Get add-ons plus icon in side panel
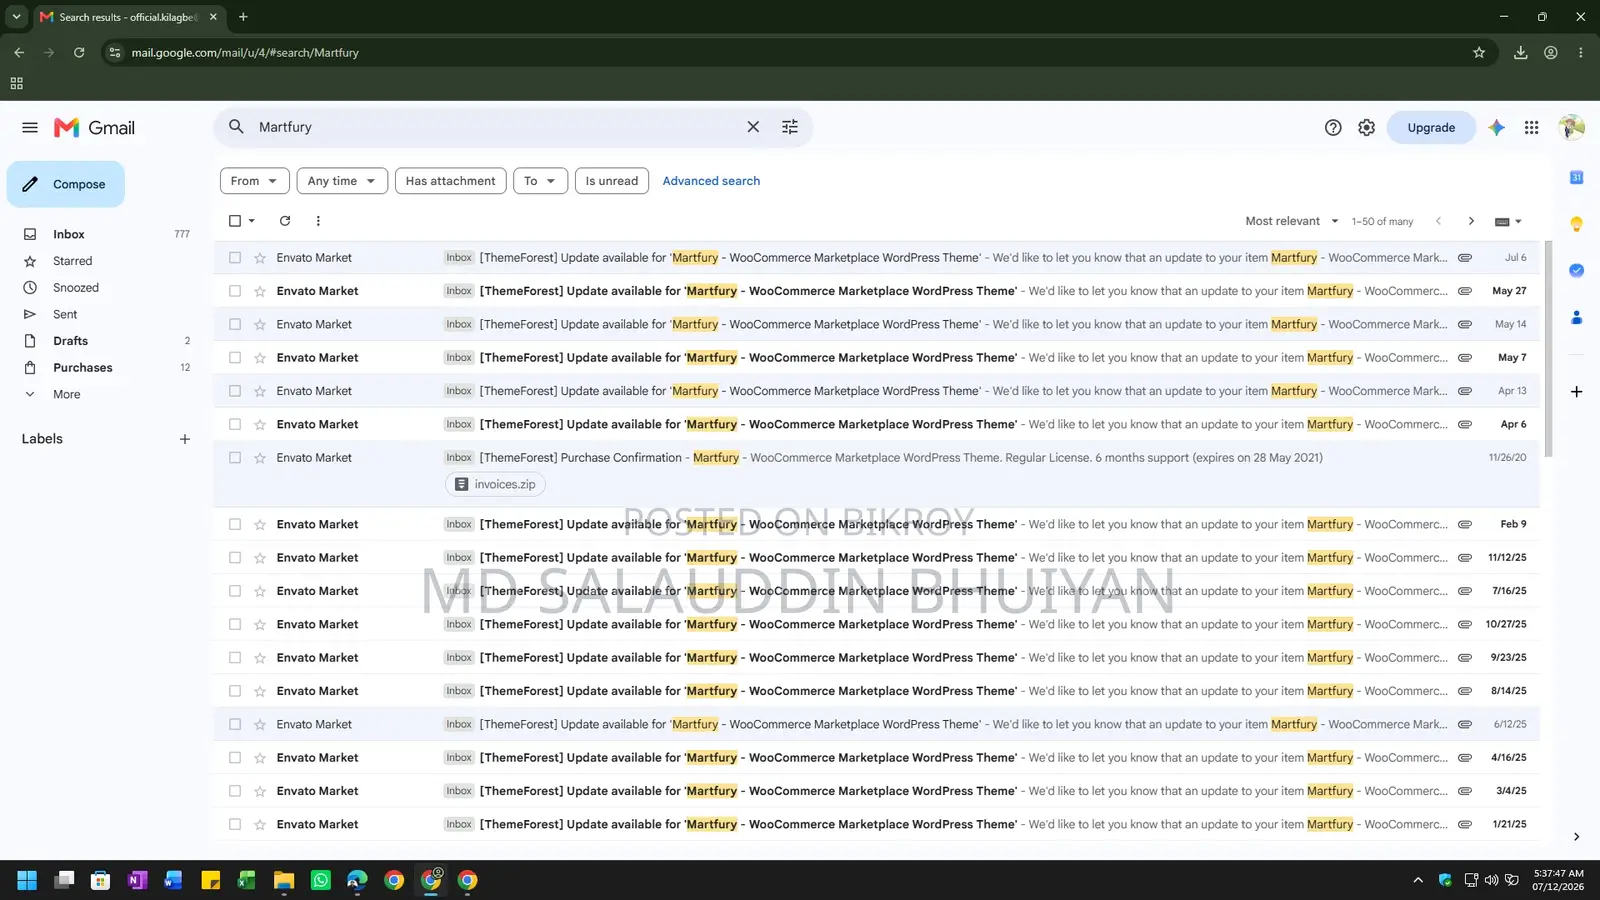 [1576, 392]
